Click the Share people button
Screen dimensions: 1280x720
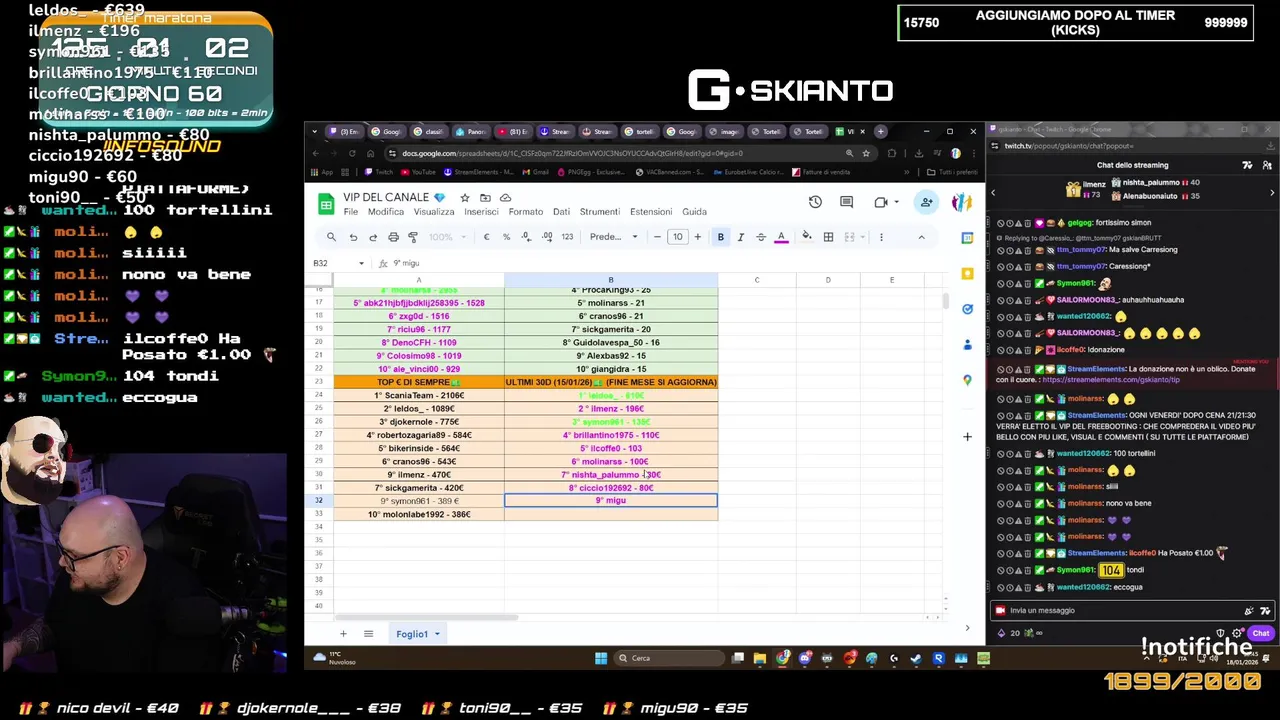click(x=926, y=202)
